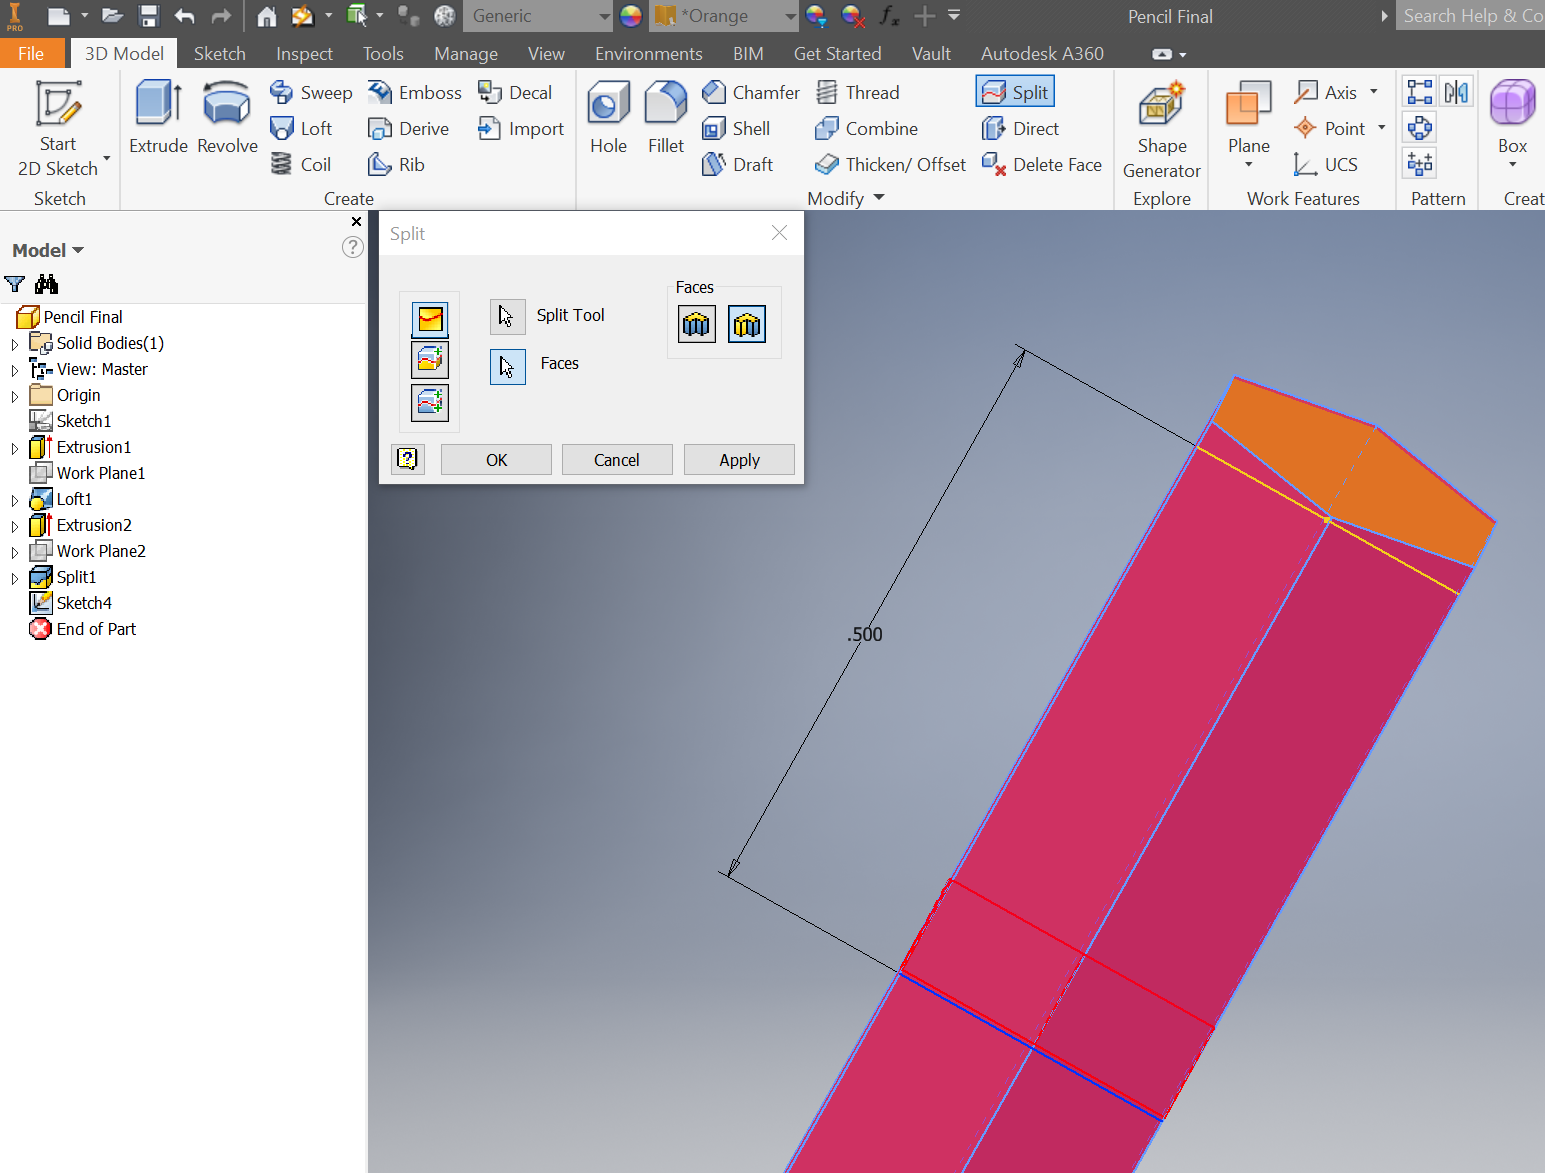
Task: Launch the Hole tool
Action: pos(608,110)
